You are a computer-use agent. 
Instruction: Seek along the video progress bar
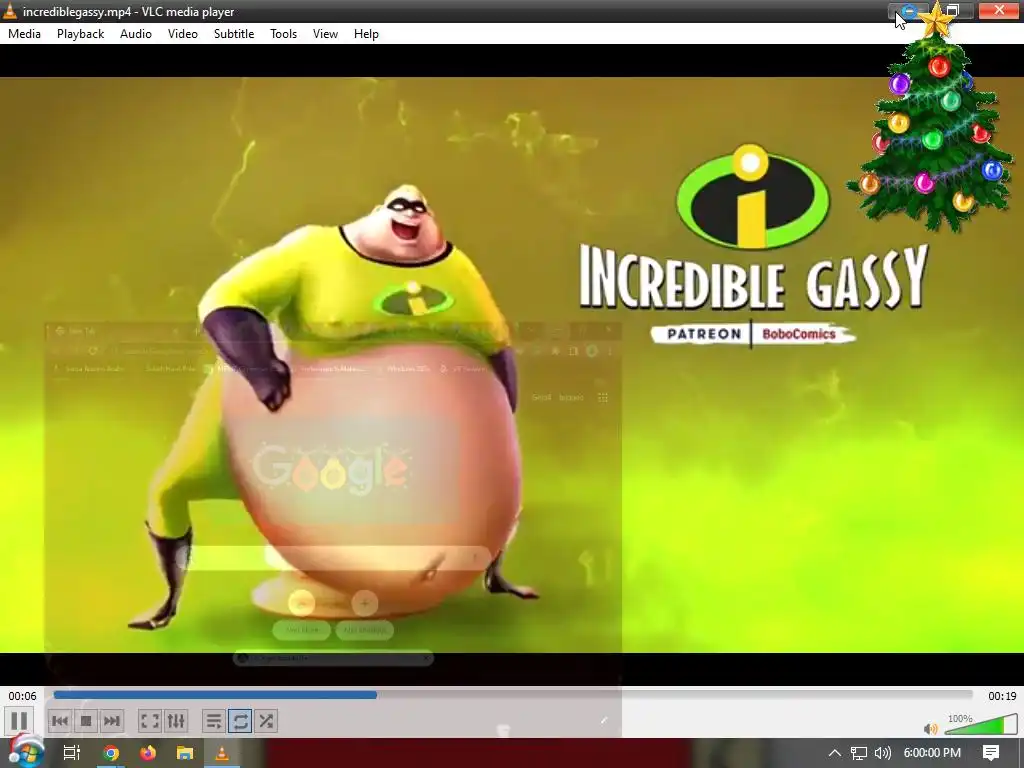pyautogui.click(x=513, y=696)
